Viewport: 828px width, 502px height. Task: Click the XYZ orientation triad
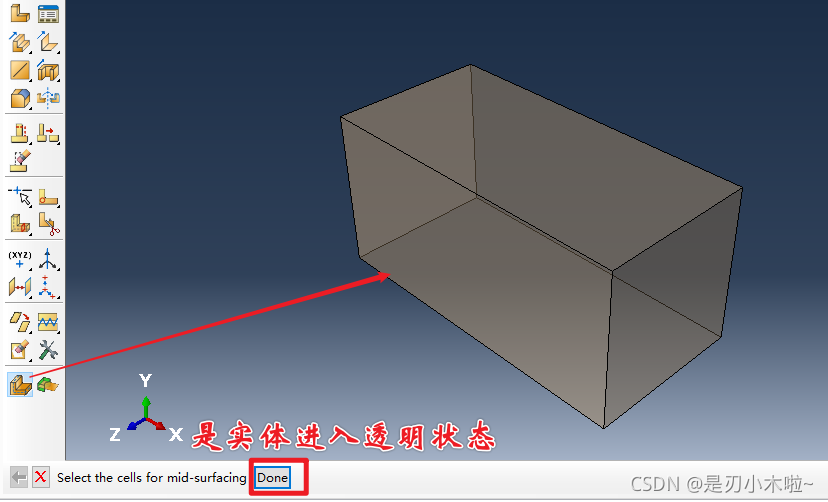pyautogui.click(x=146, y=415)
